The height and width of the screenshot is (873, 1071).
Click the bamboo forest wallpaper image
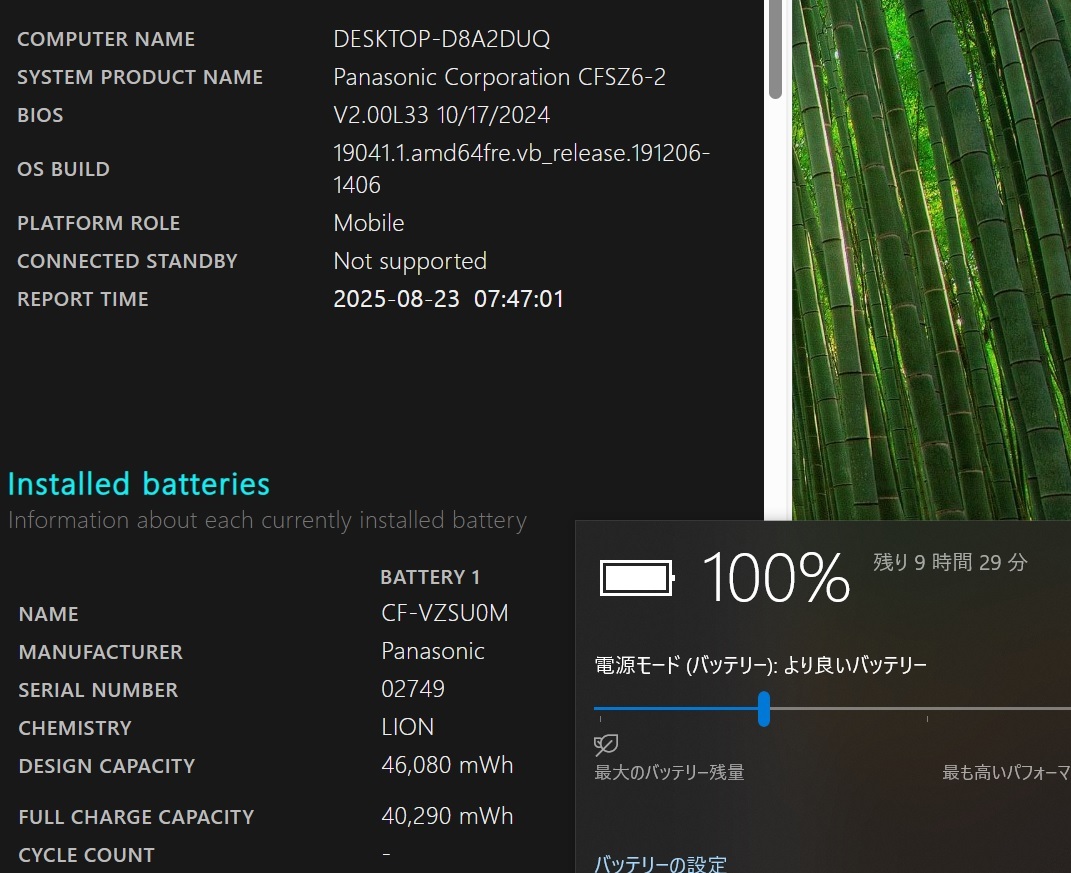931,260
